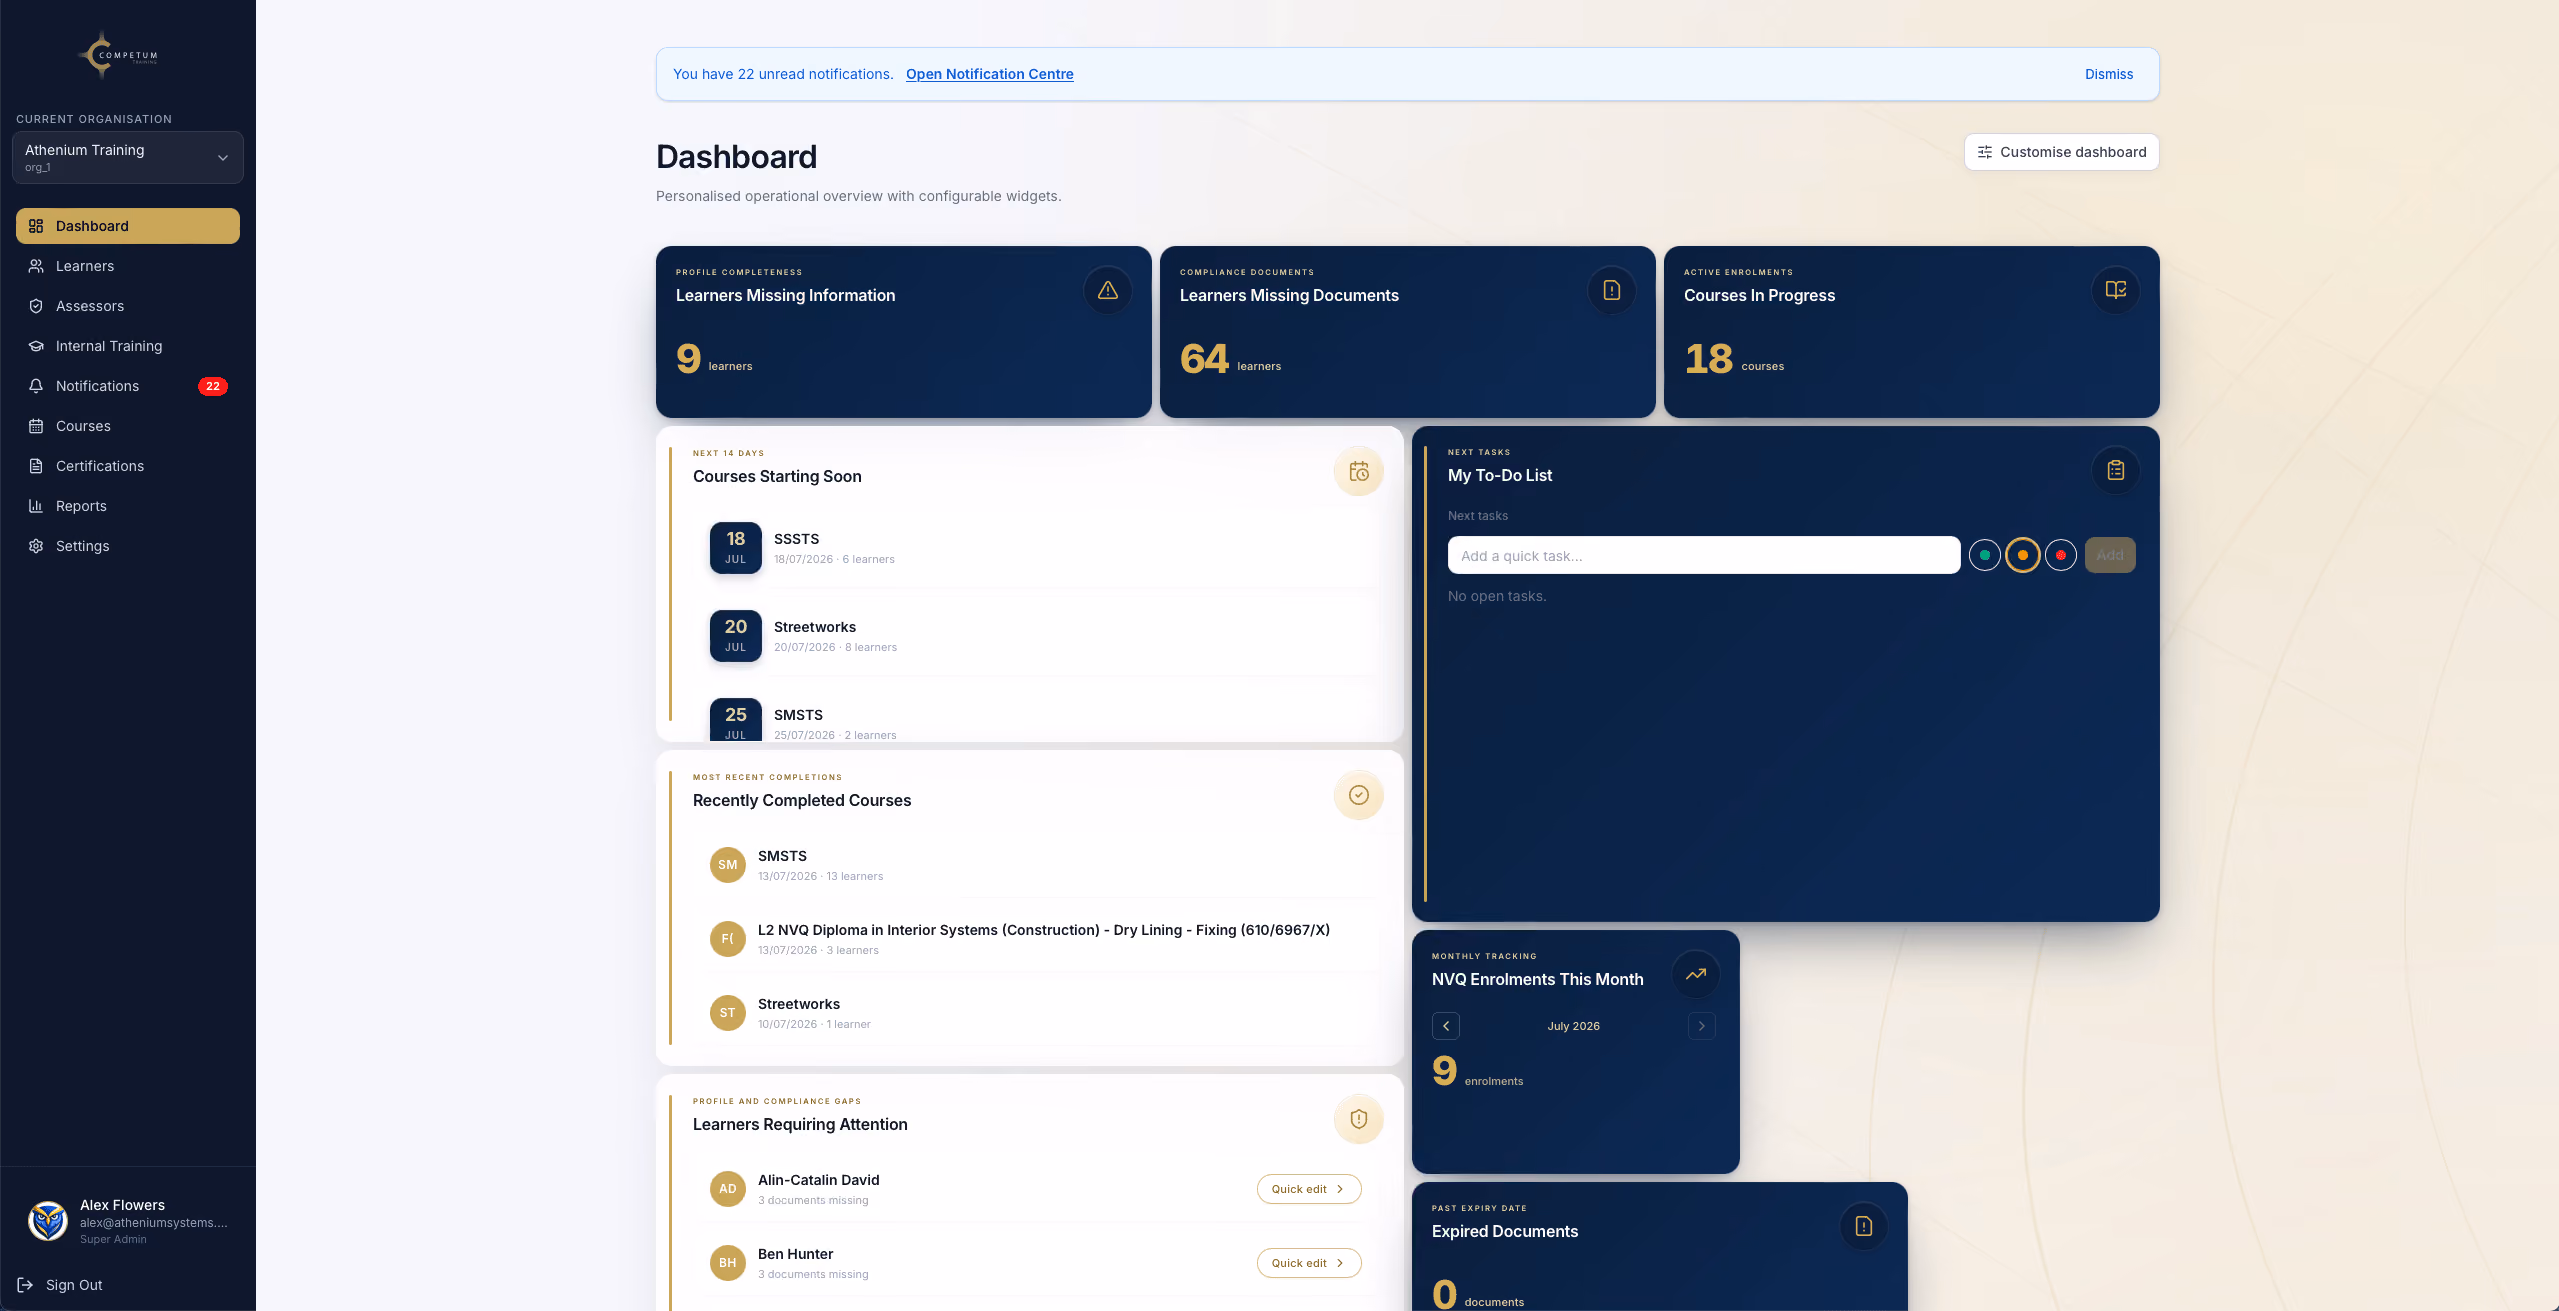This screenshot has width=2559, height=1311.
Task: Click the Competum logo in sidebar
Action: tap(119, 55)
